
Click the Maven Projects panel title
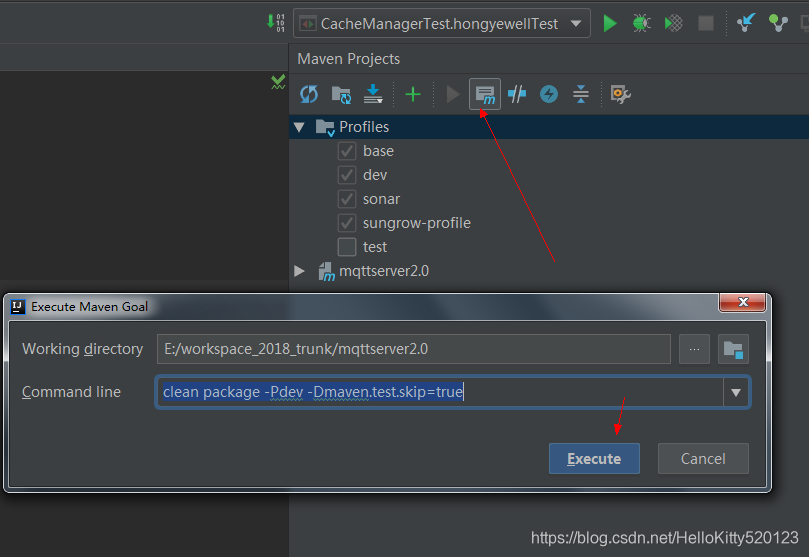click(x=349, y=59)
